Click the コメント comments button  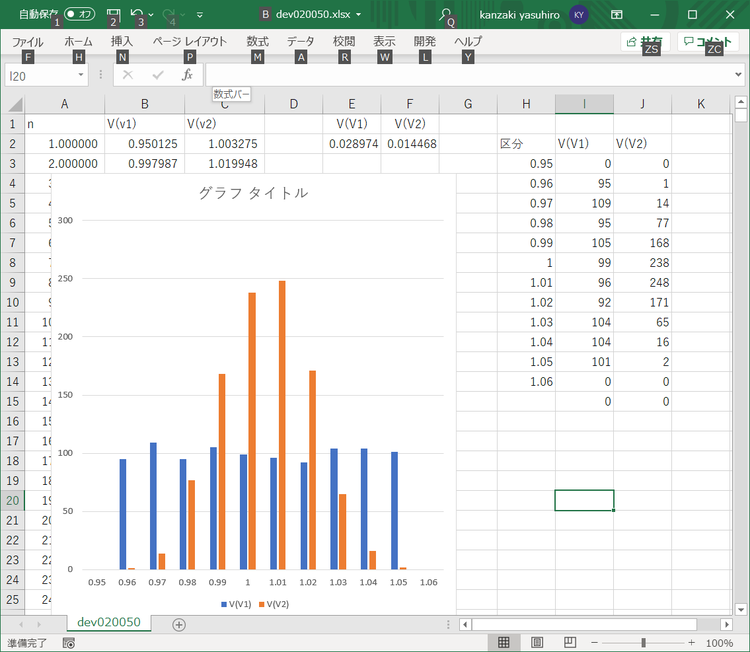point(708,42)
